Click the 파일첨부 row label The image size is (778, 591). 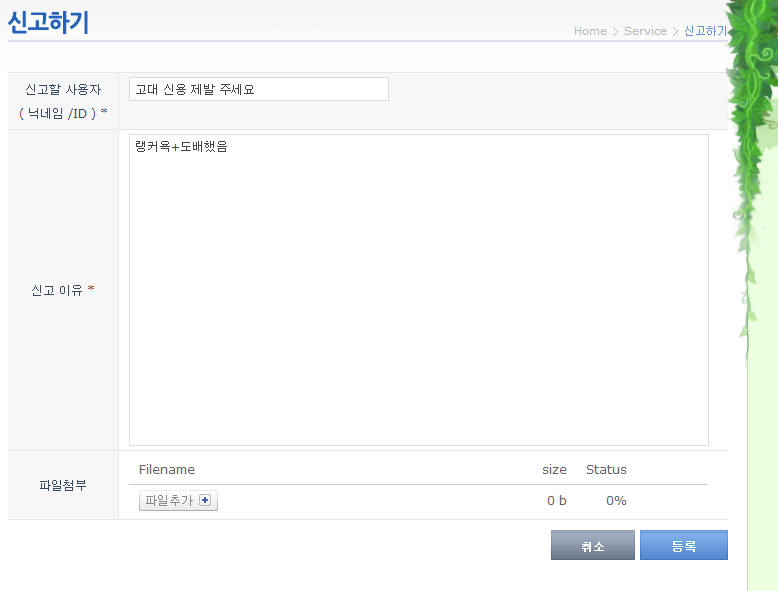(63, 485)
